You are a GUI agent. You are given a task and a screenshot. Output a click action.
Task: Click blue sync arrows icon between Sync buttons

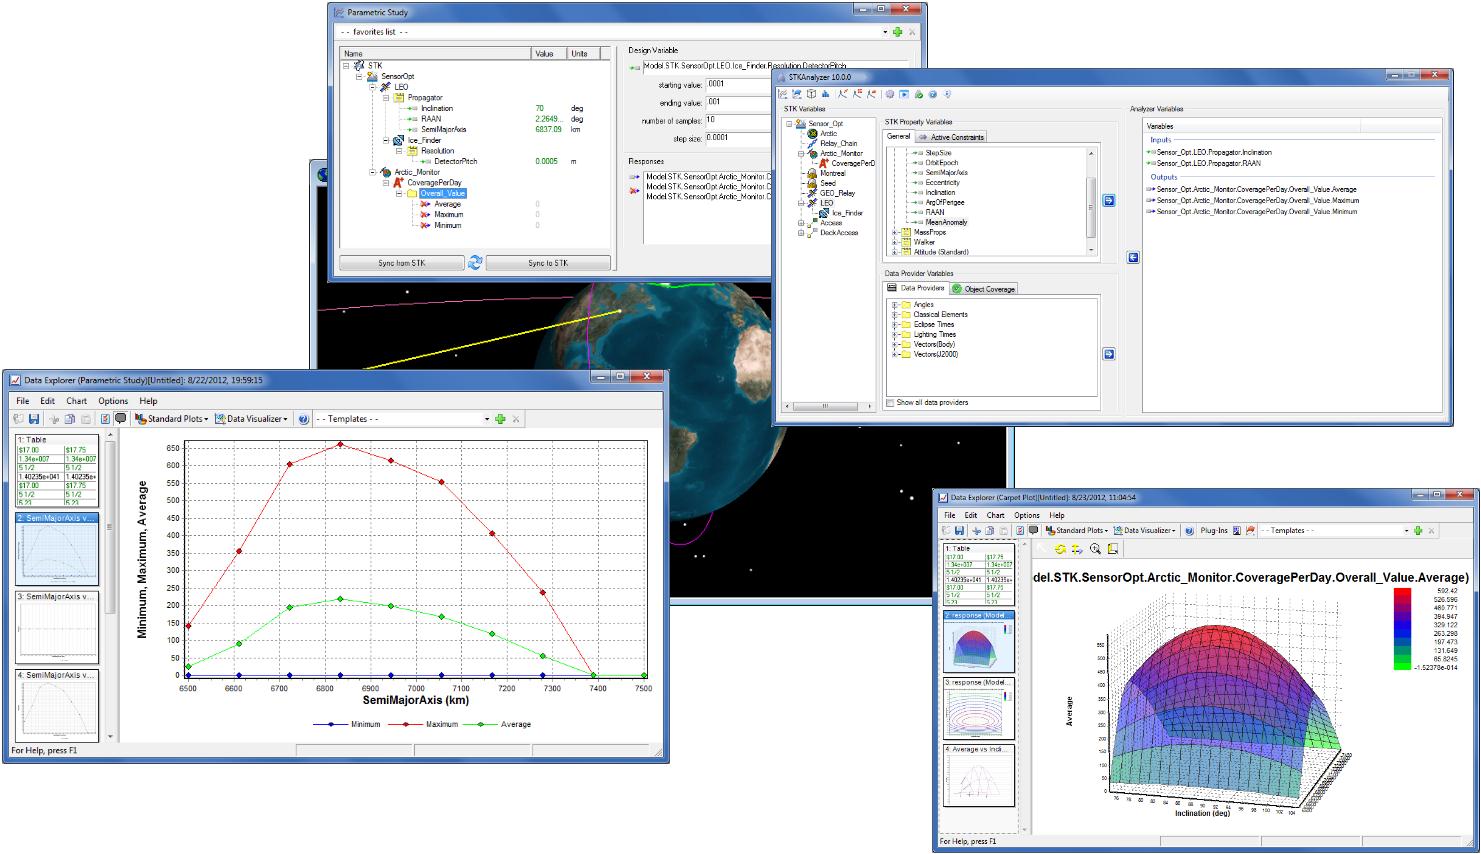pyautogui.click(x=475, y=262)
